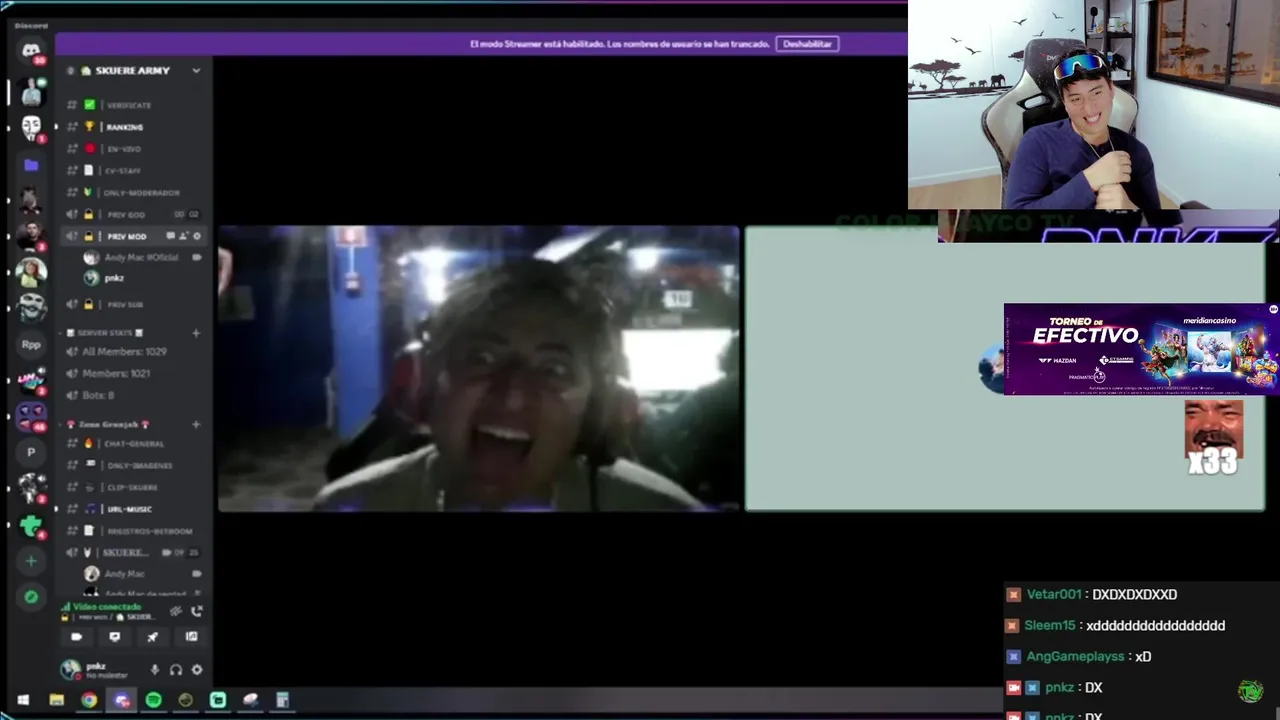Image resolution: width=1280 pixels, height=720 pixels.
Task: Click the Windows Start button
Action: 23,700
